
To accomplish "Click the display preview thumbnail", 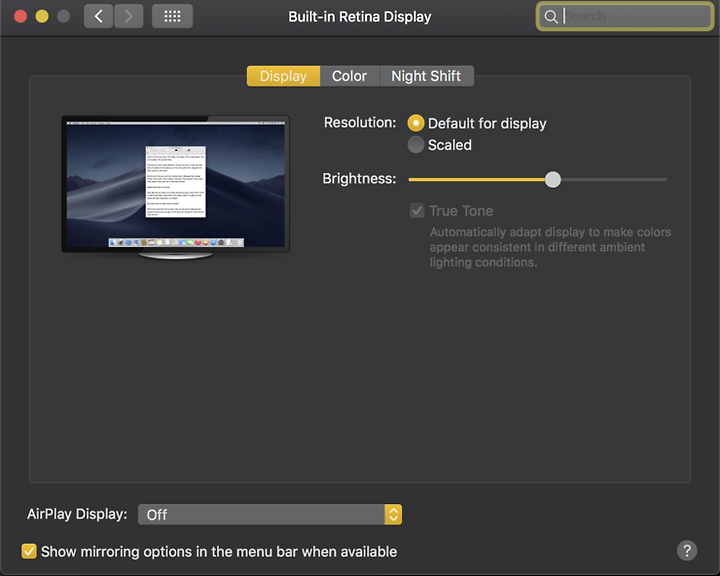I will [175, 187].
